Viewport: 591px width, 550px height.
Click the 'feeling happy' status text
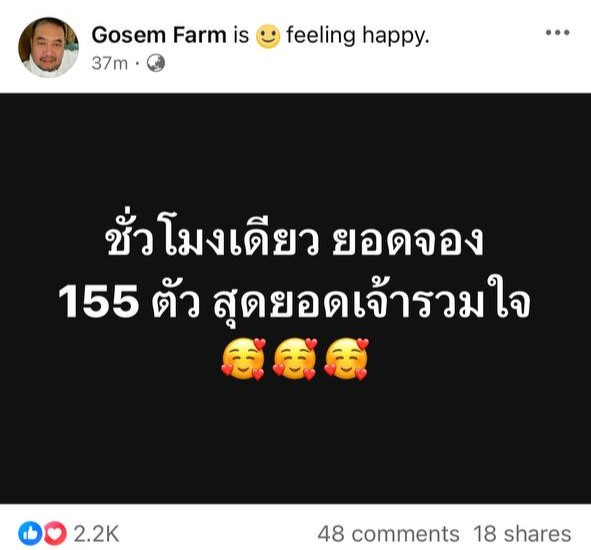coord(358,36)
